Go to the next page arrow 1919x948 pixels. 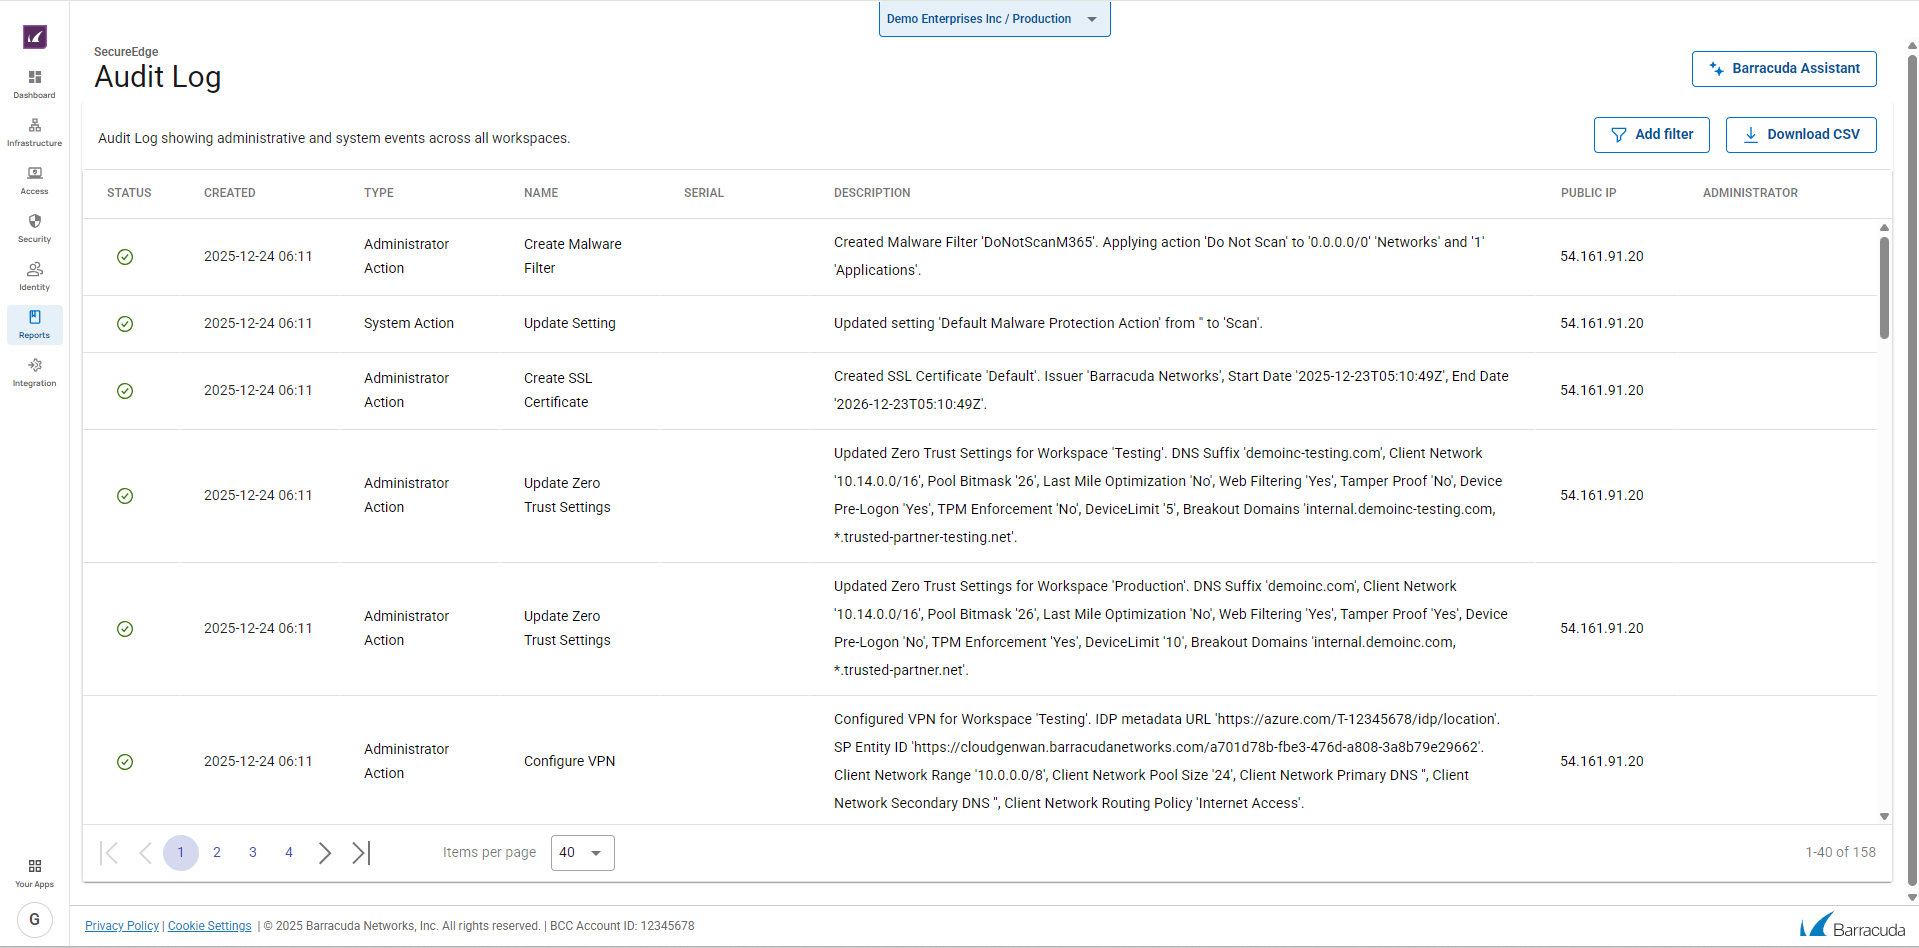[x=325, y=853]
